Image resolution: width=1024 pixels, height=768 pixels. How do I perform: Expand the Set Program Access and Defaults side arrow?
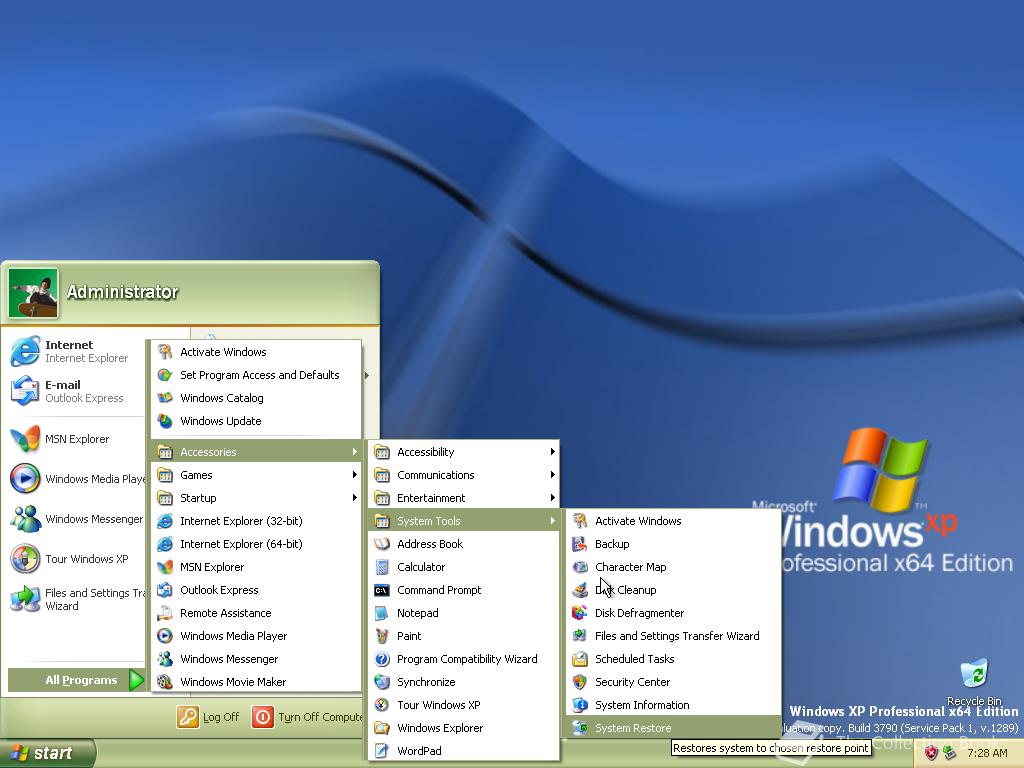tap(367, 375)
